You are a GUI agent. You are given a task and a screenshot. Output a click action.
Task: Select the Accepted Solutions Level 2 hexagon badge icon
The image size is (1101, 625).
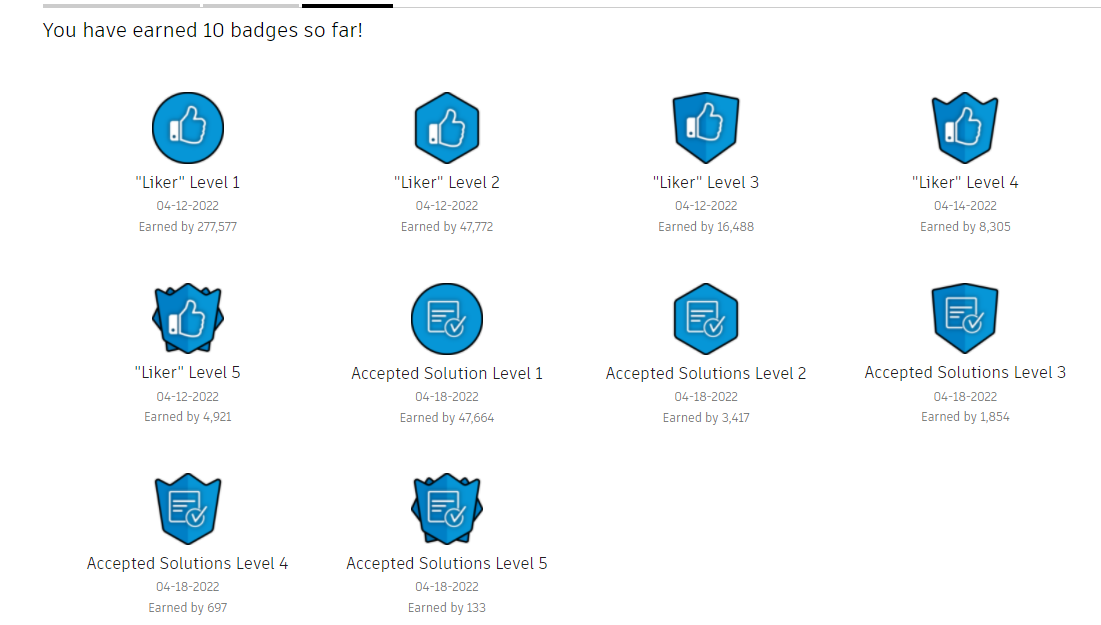[706, 318]
